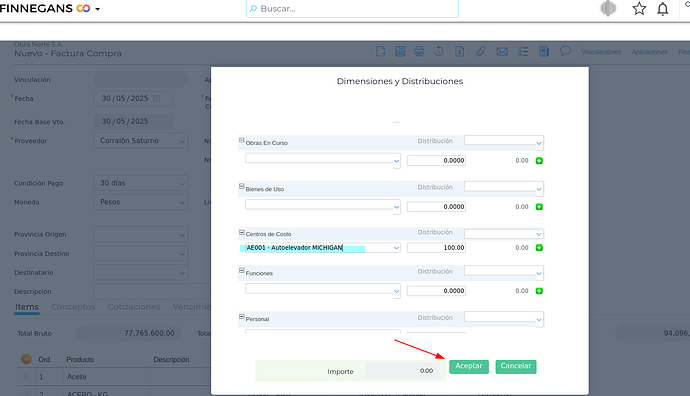This screenshot has height=396, width=690.
Task: Add a row under Funciones
Action: (x=539, y=291)
